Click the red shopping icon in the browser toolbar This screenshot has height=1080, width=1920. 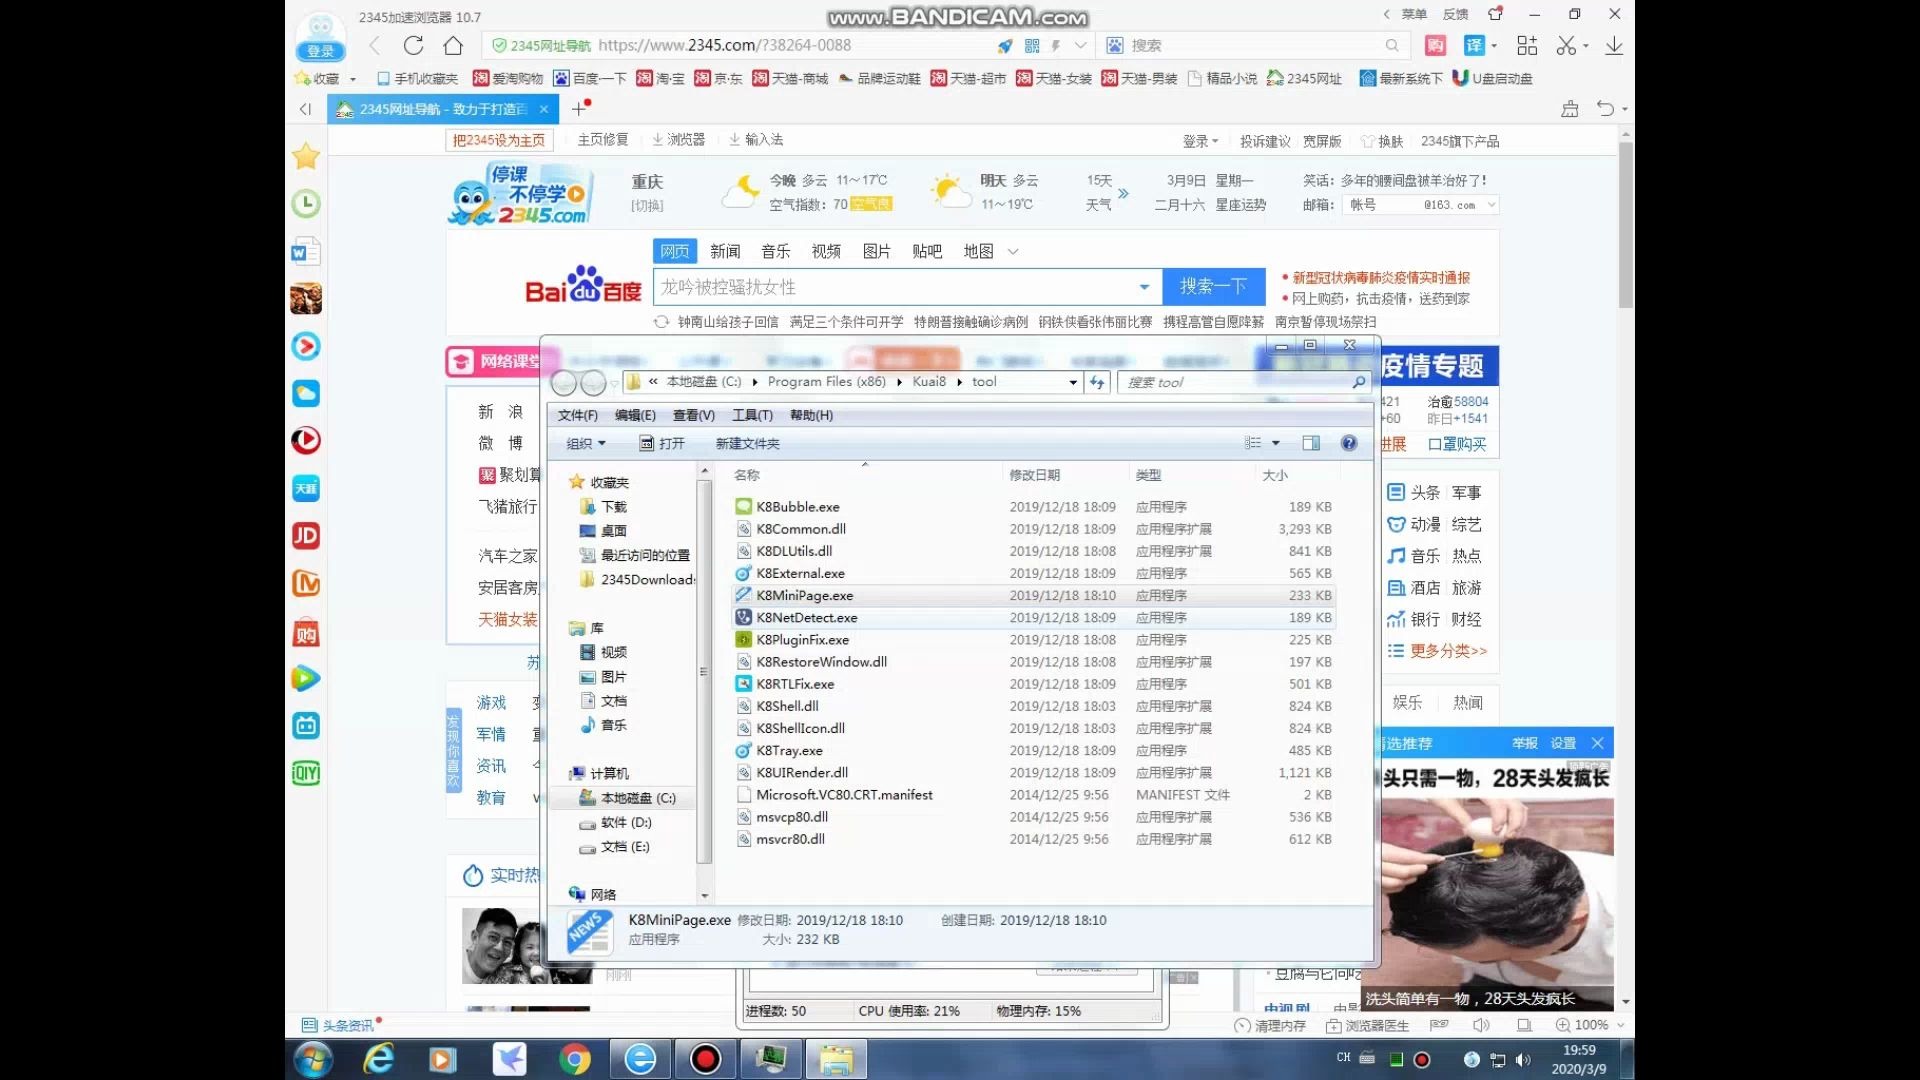point(1435,46)
